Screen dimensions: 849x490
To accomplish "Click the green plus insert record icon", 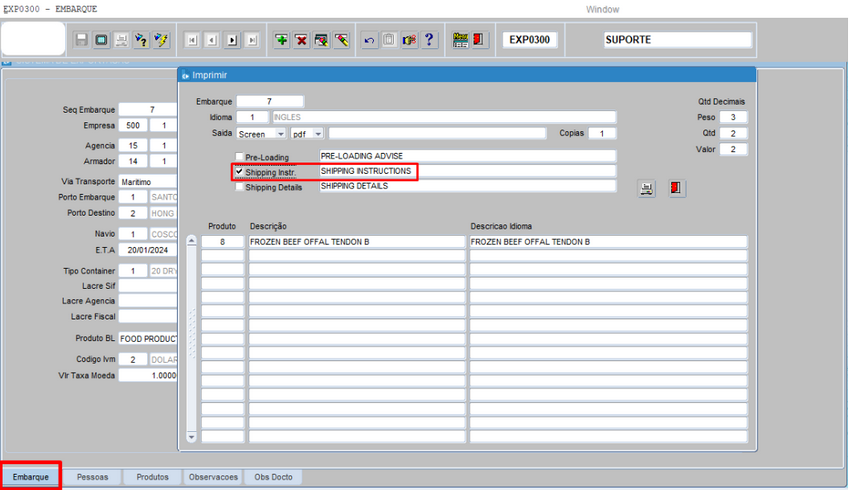I will [281, 40].
